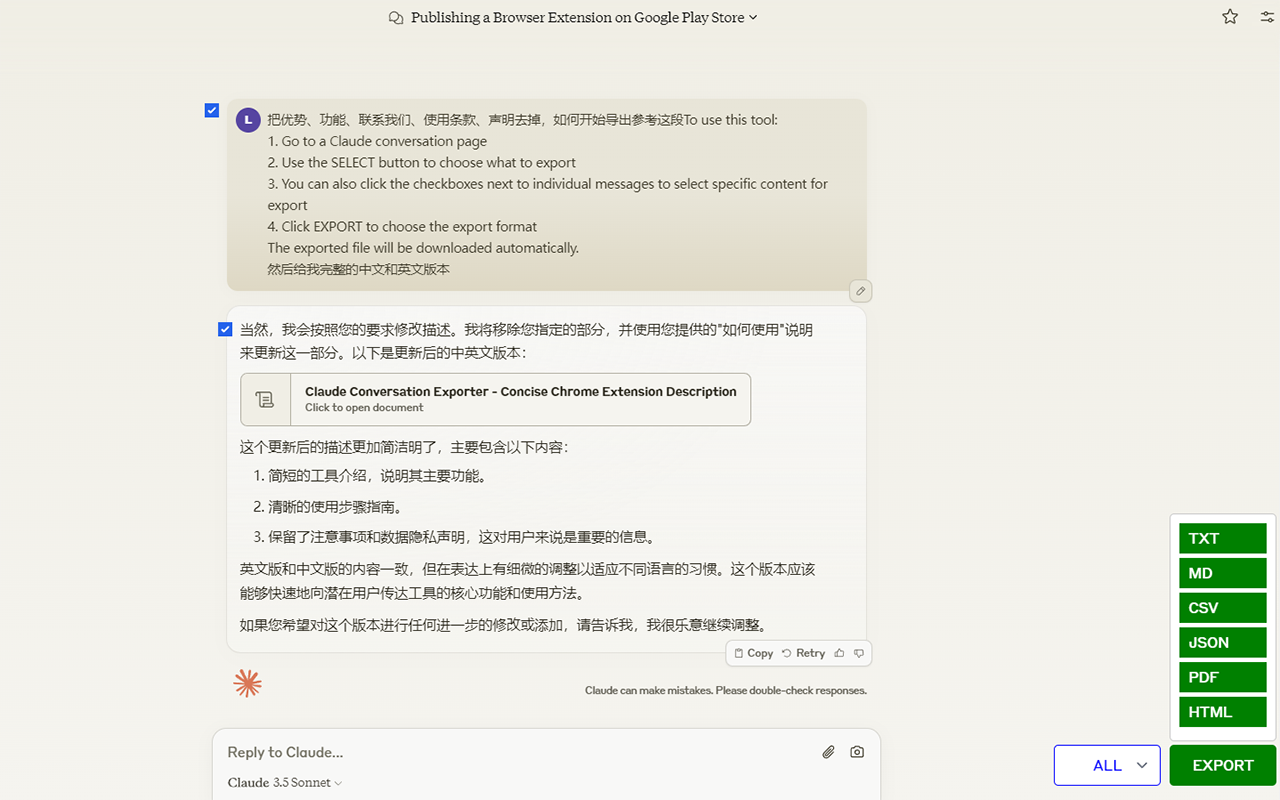The height and width of the screenshot is (800, 1280).
Task: Click the document scroll icon on the artifact card
Action: click(265, 400)
